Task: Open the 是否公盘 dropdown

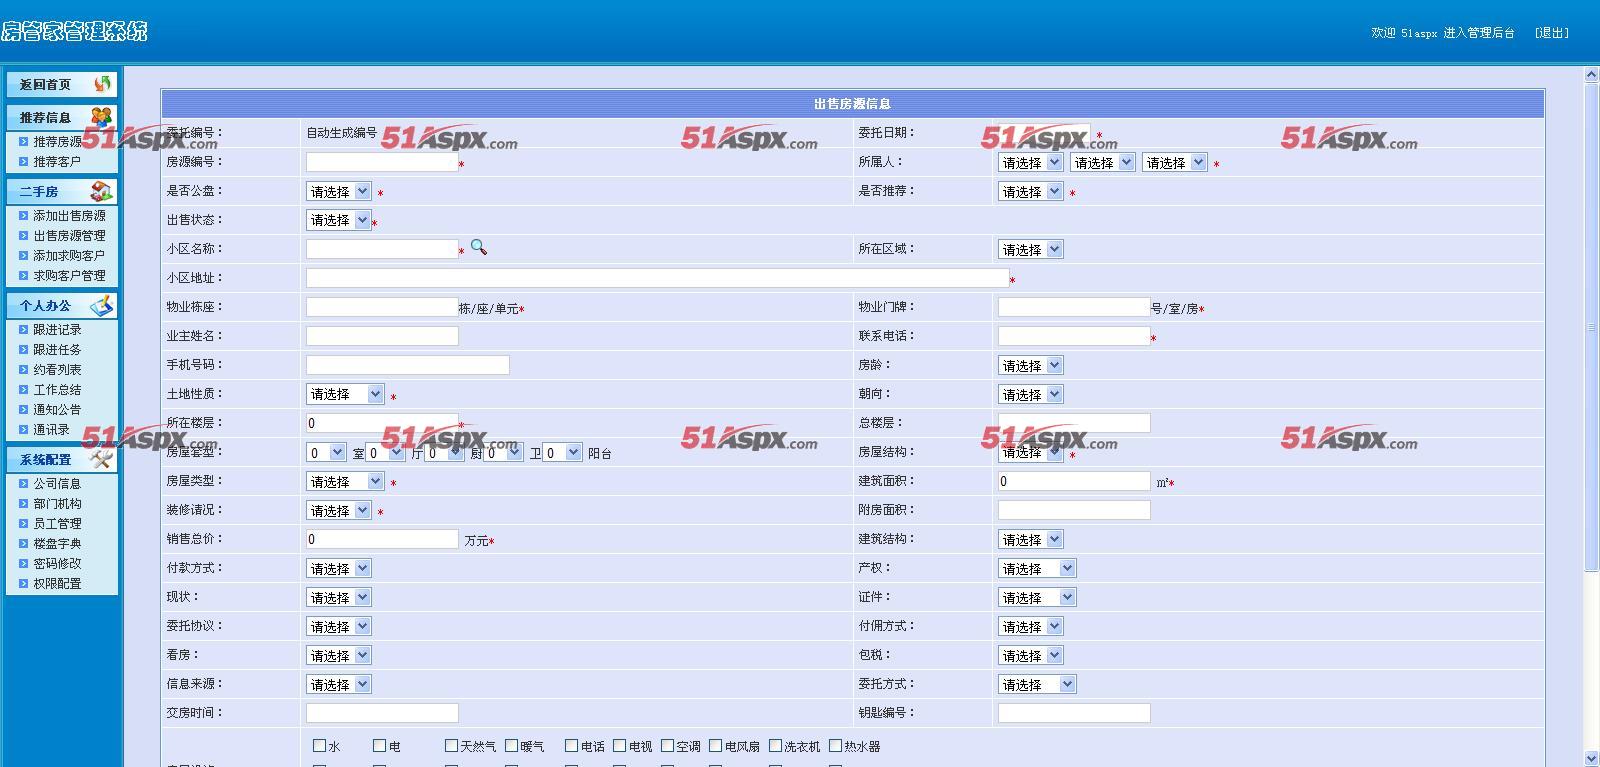Action: click(339, 191)
